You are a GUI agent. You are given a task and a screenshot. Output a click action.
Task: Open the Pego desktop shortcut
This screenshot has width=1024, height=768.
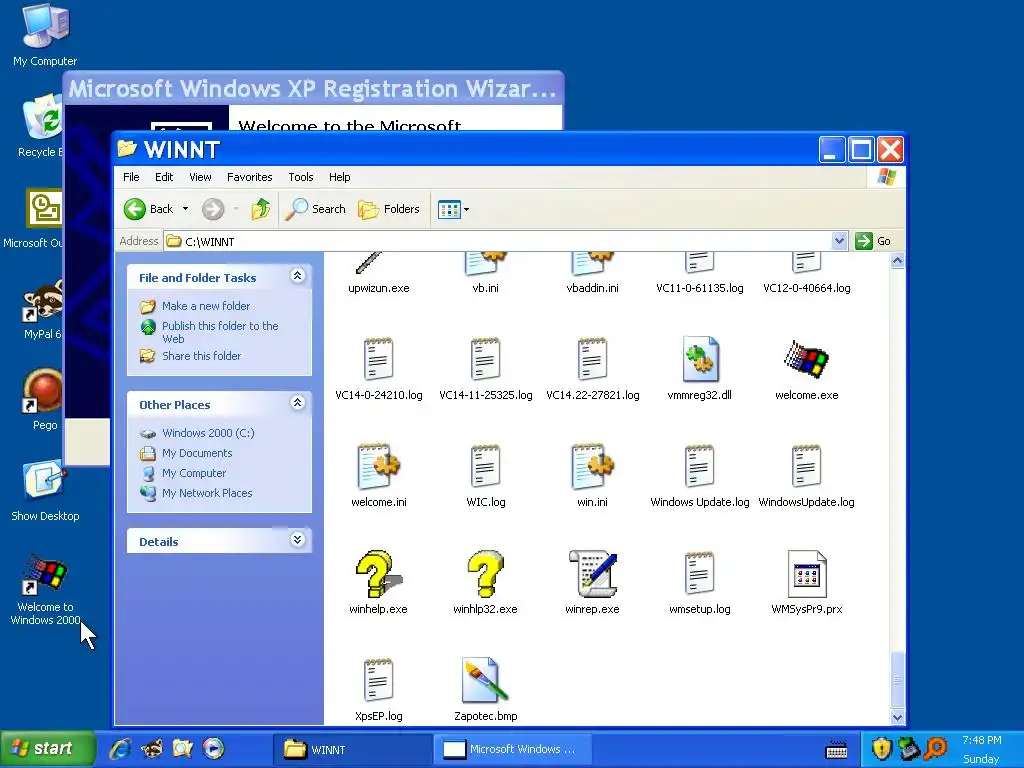43,391
